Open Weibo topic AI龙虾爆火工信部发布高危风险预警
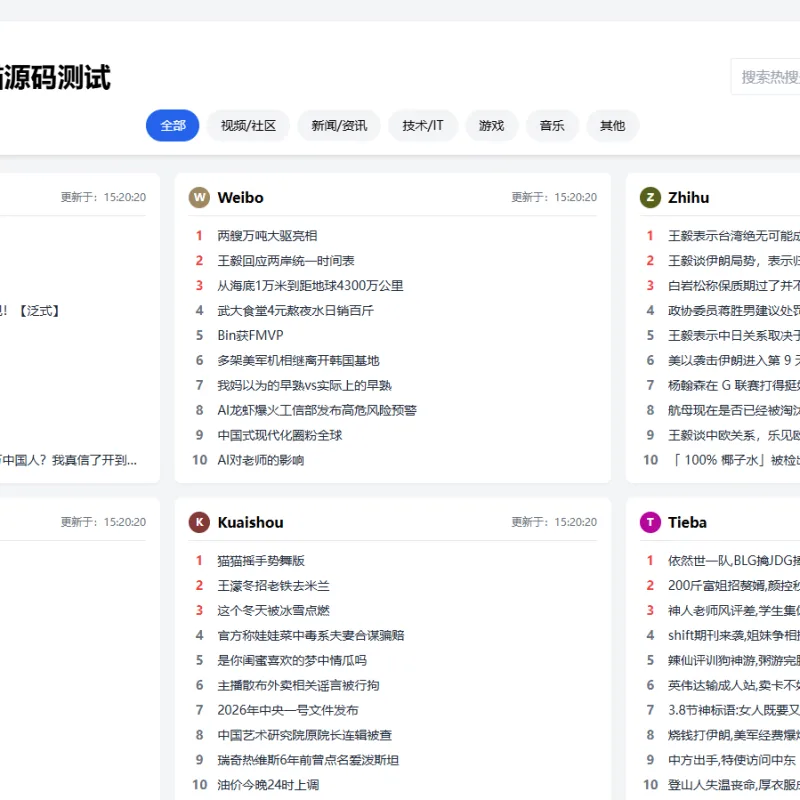The height and width of the screenshot is (800, 800). [x=317, y=410]
